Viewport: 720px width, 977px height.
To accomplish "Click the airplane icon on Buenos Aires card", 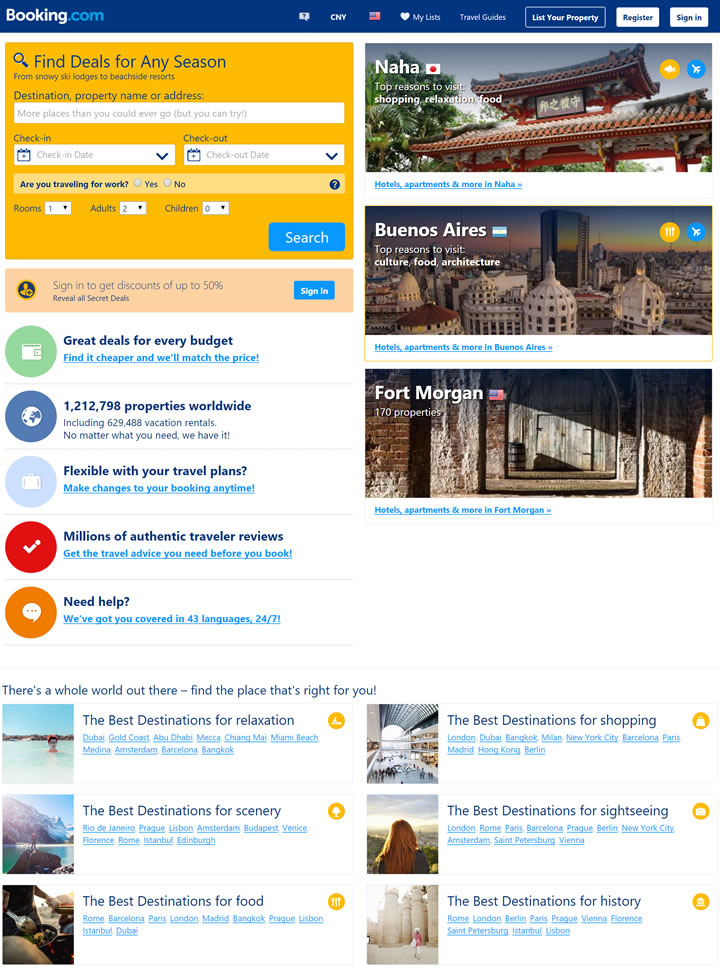I will point(696,232).
